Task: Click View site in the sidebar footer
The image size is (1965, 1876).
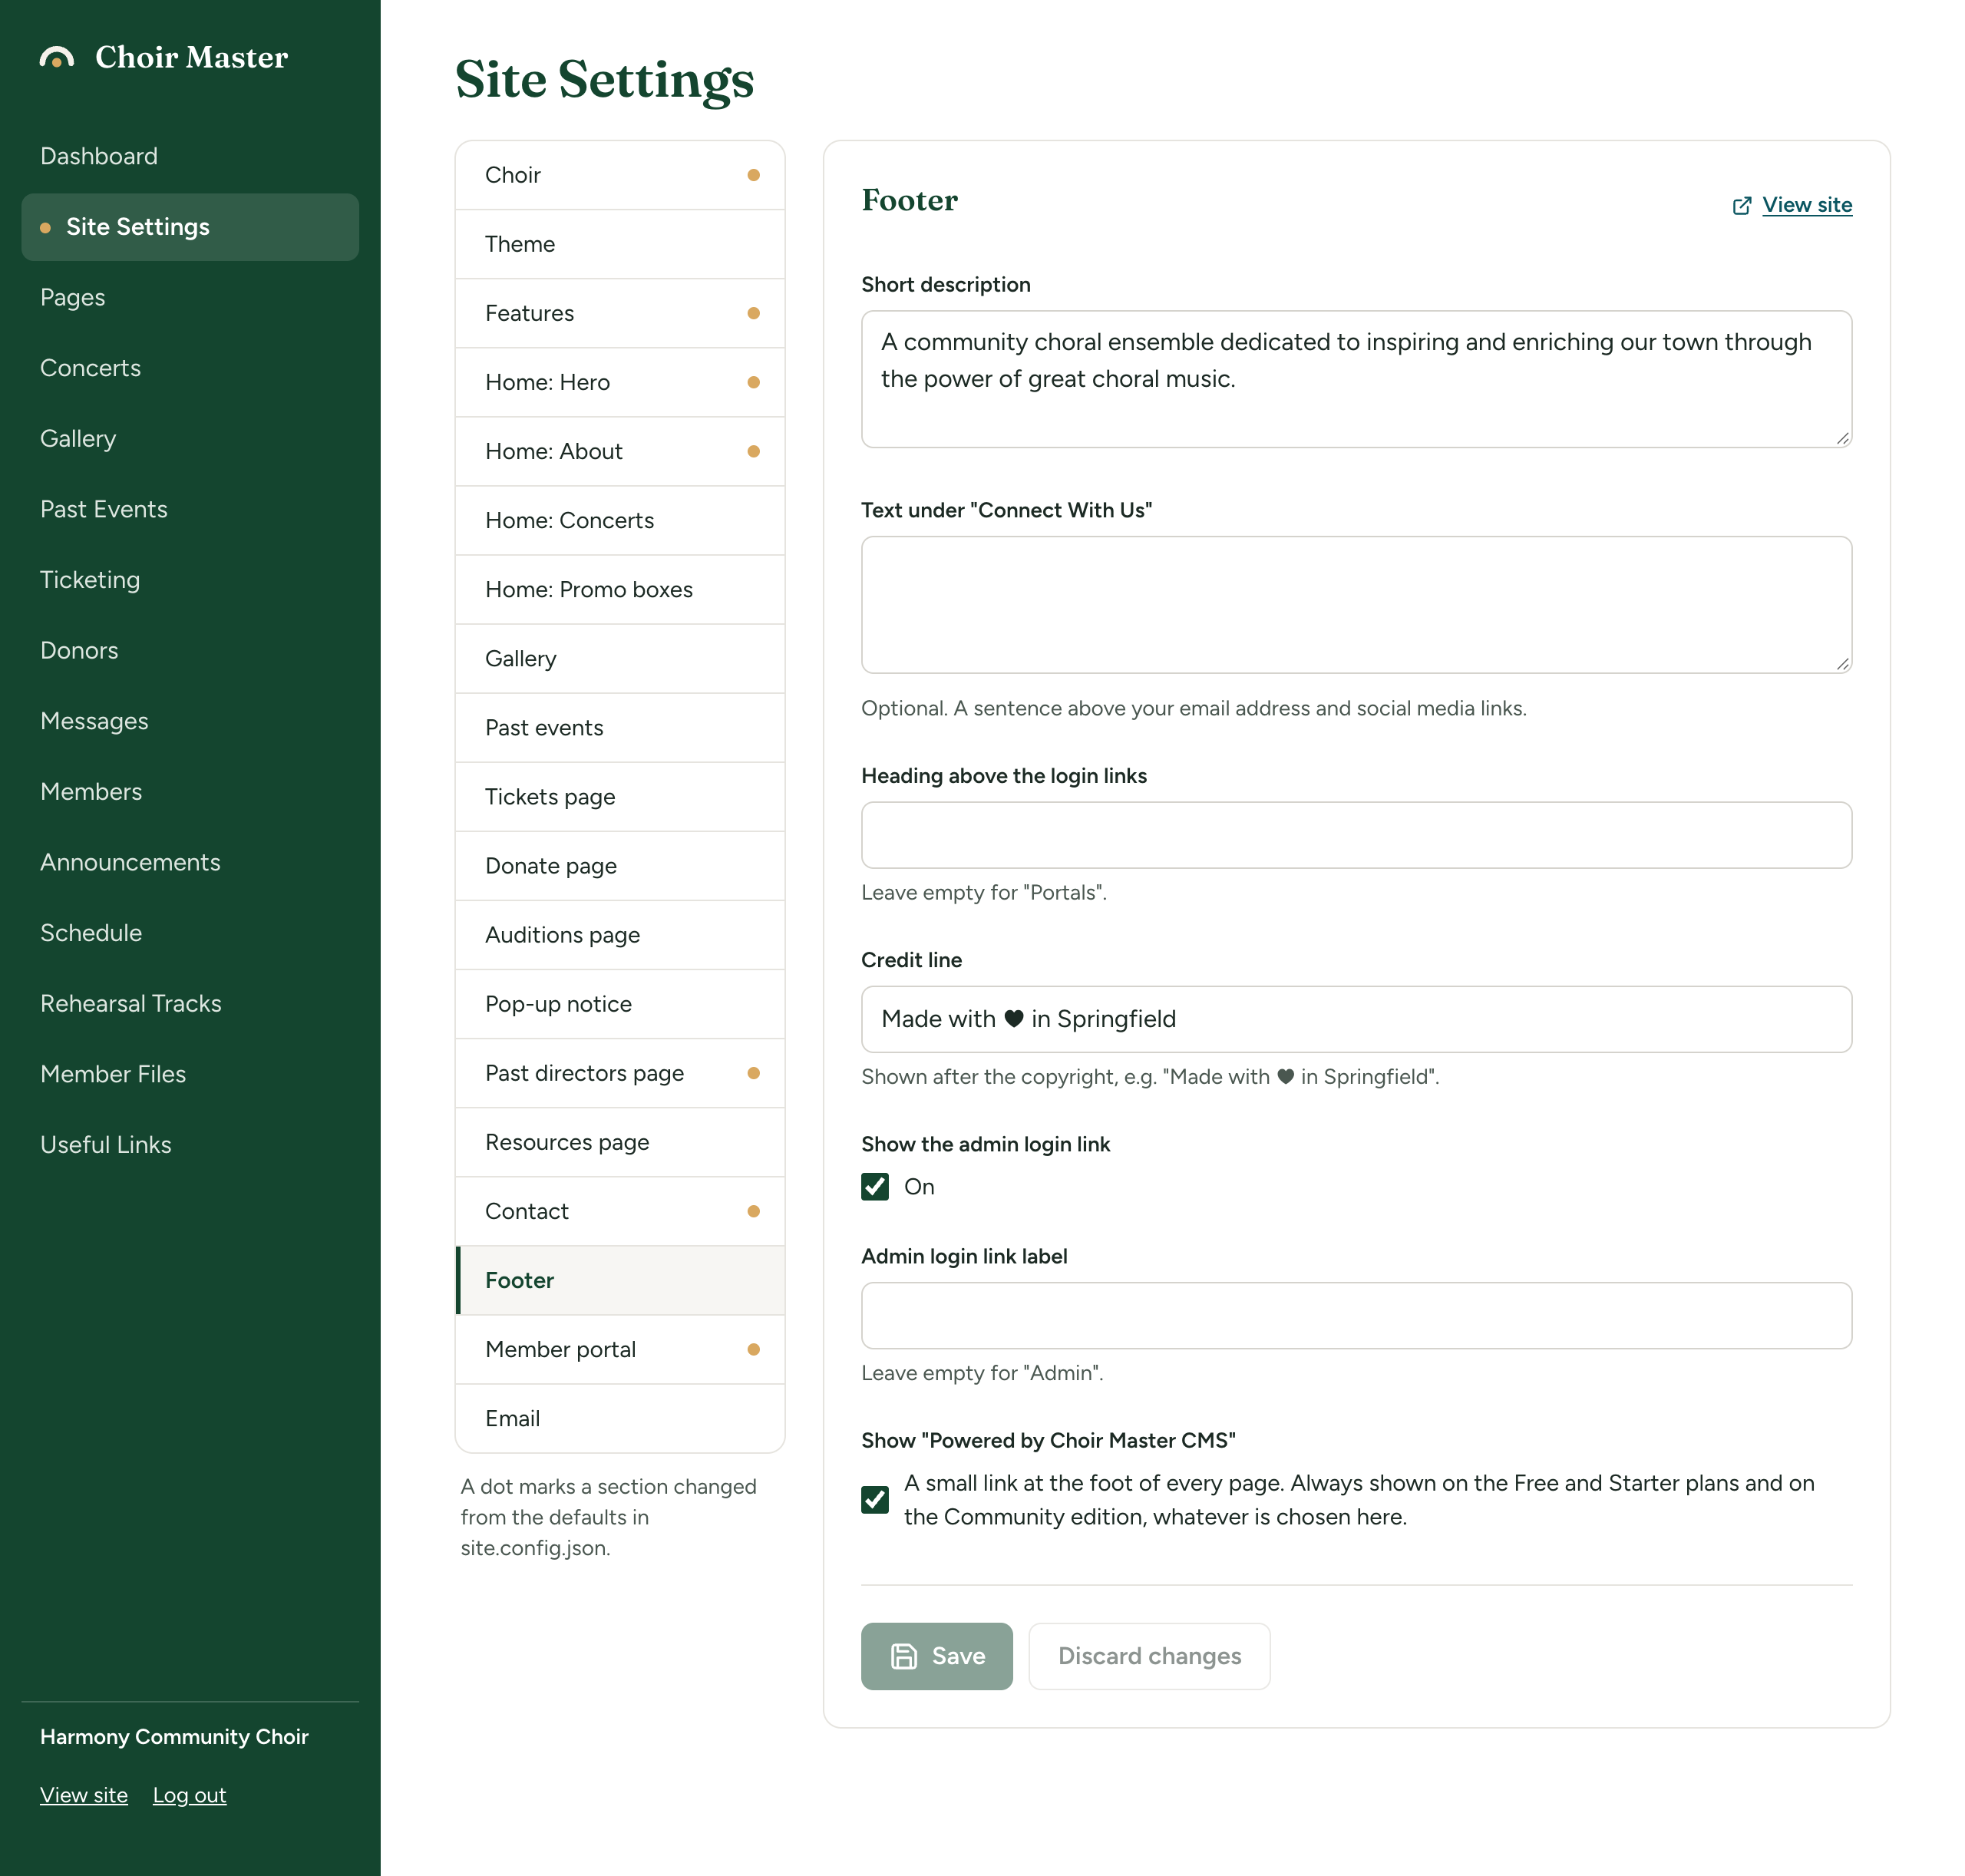Action: click(84, 1795)
